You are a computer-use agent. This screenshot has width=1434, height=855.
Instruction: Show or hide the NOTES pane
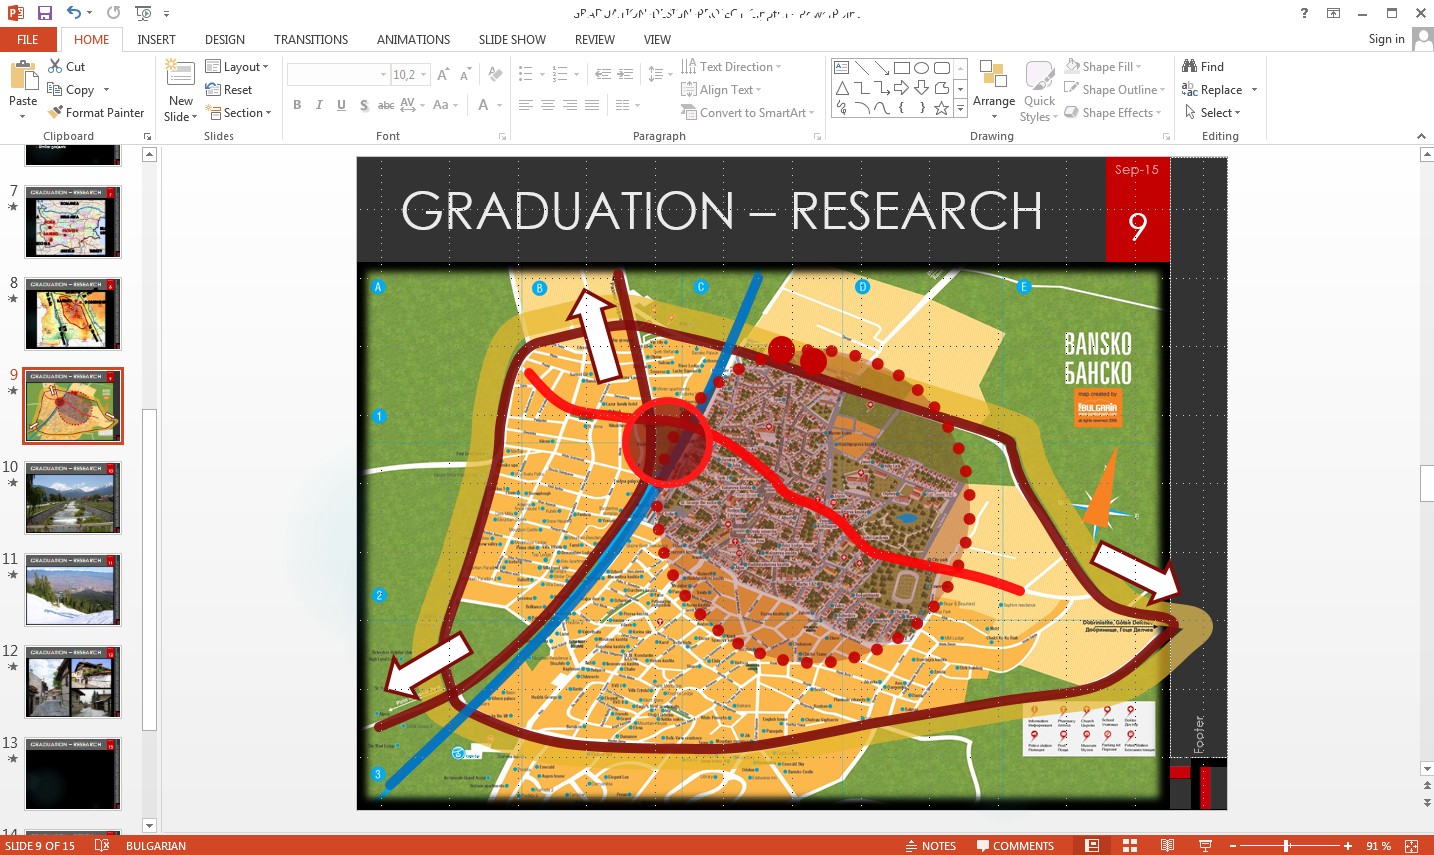click(930, 846)
